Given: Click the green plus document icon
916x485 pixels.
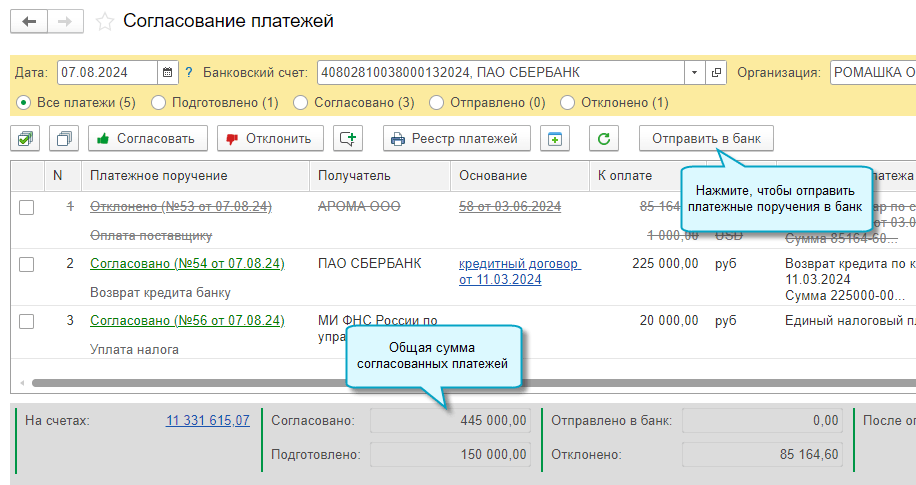Looking at the screenshot, I should pyautogui.click(x=555, y=138).
